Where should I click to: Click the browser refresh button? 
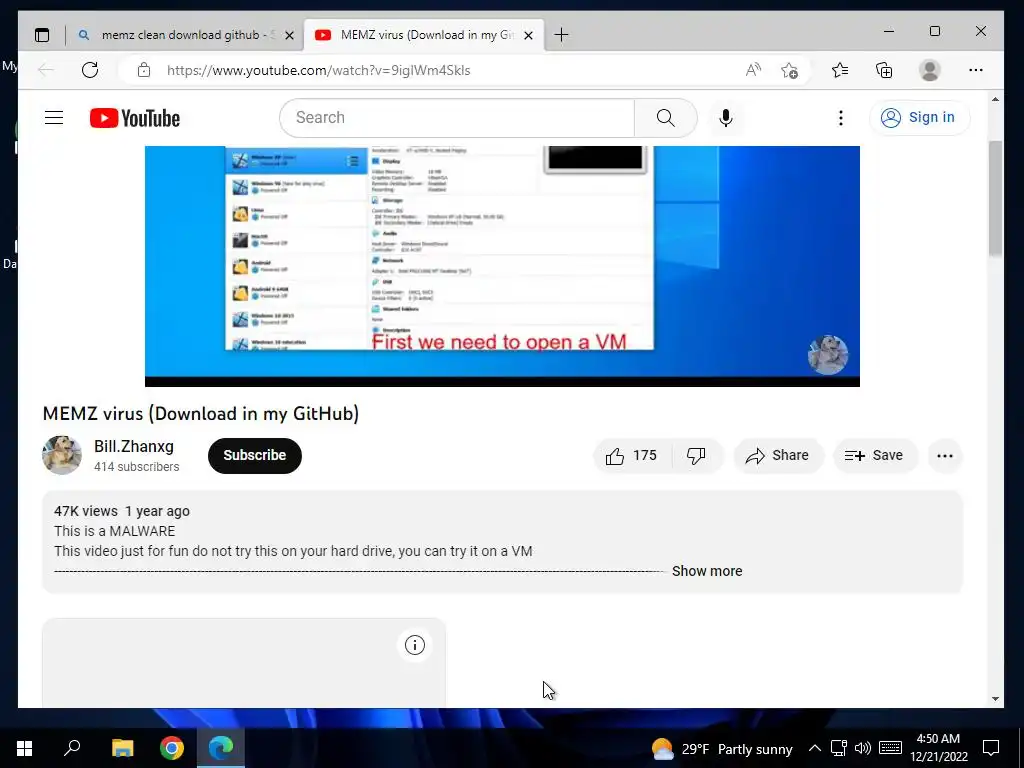90,70
